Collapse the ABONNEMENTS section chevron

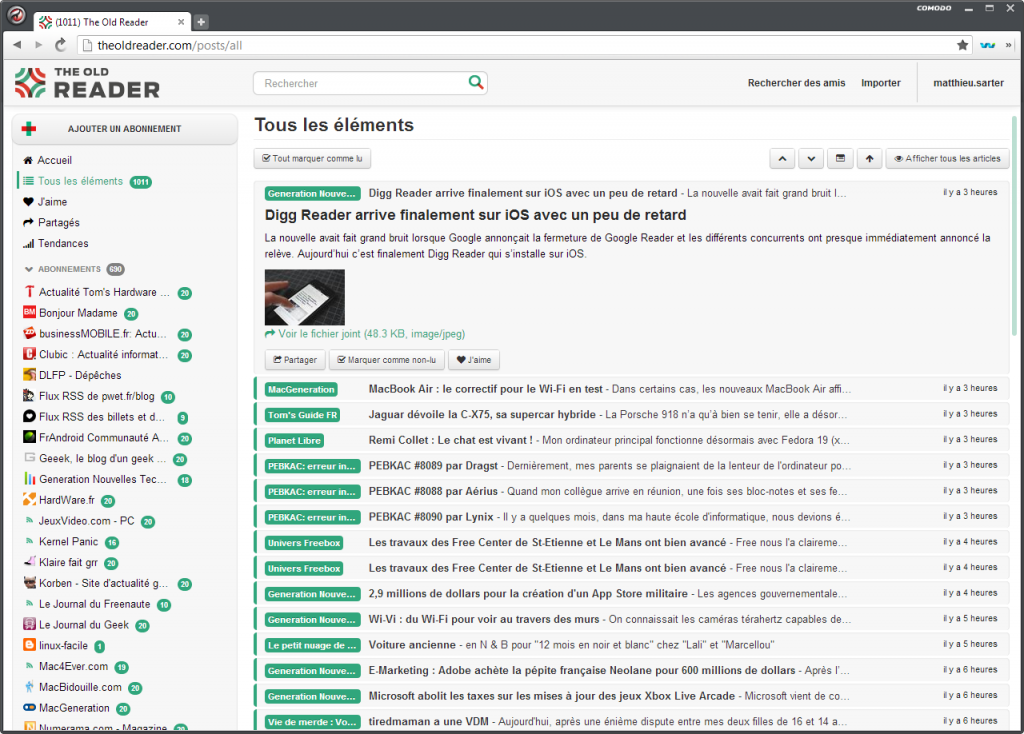click(29, 269)
